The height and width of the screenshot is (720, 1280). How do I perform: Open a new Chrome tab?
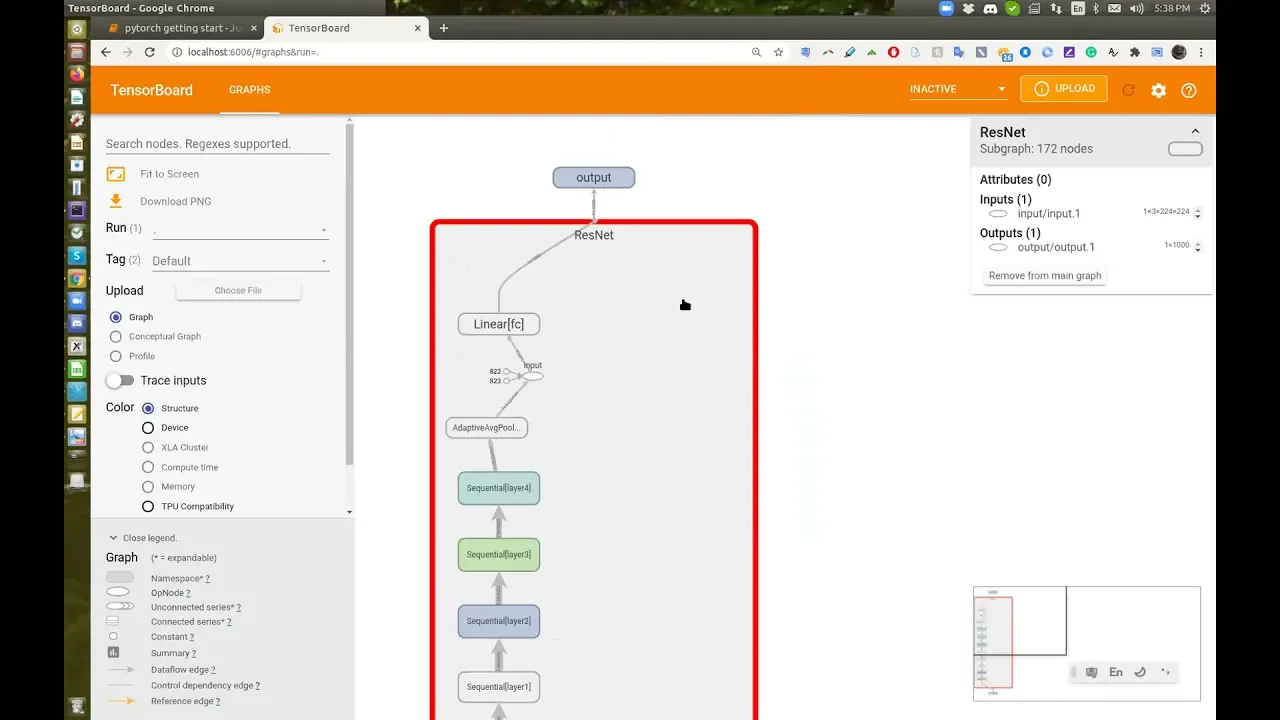pyautogui.click(x=444, y=28)
